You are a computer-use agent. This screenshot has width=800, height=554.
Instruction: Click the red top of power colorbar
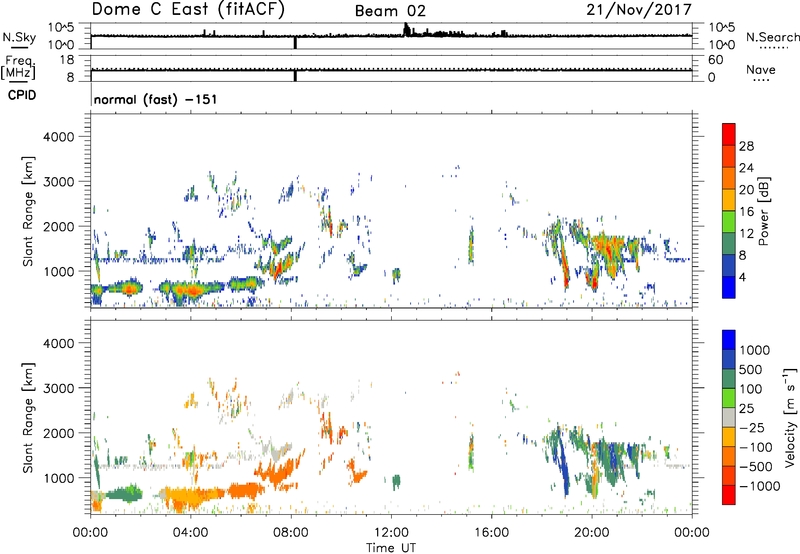click(x=729, y=134)
